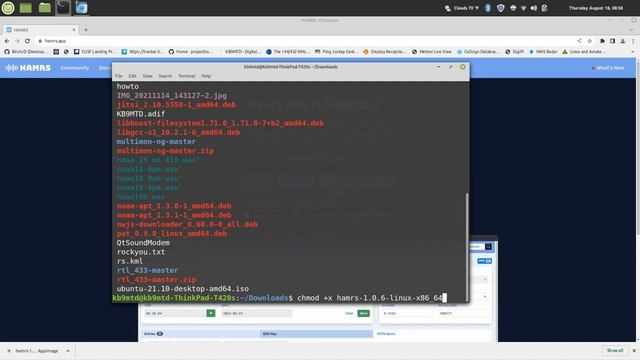Open the BirchJD GitHub bookmark
Image resolution: width=640 pixels, height=360 pixels.
click(26, 52)
